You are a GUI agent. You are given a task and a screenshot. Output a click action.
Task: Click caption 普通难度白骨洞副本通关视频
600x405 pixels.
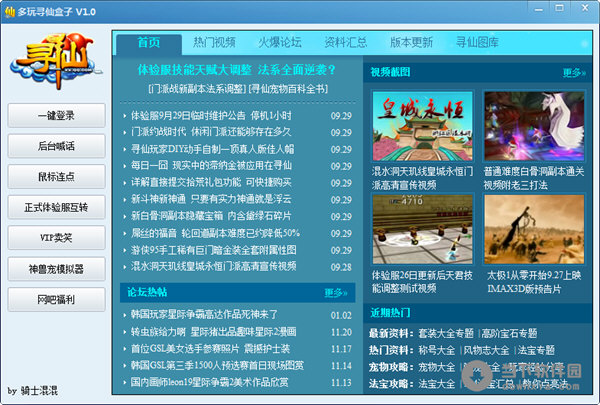[x=534, y=178]
